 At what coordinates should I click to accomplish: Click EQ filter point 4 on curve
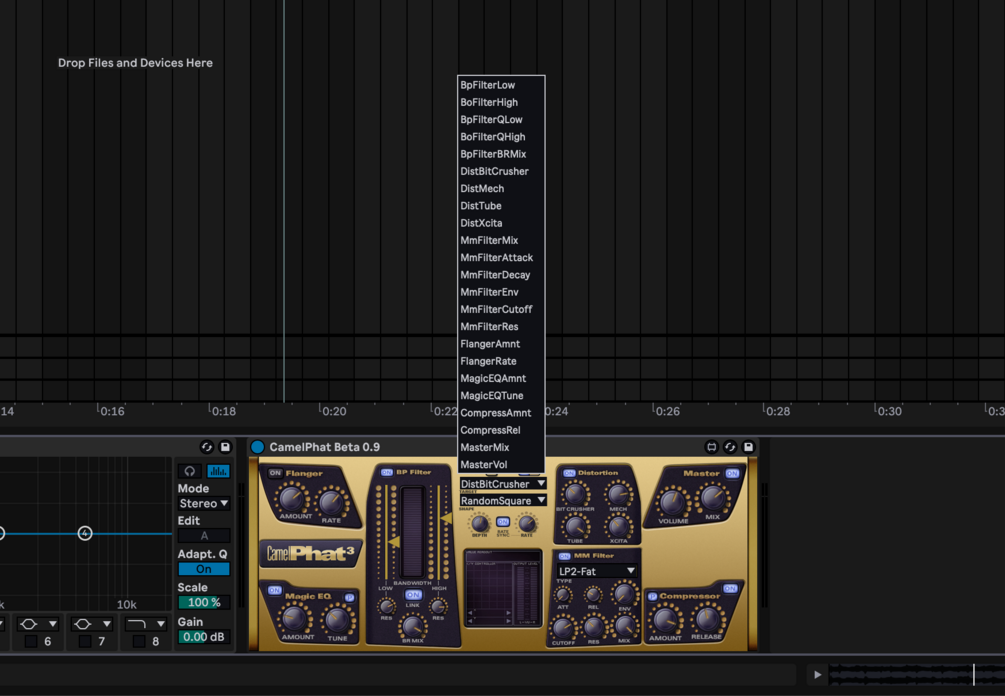click(x=85, y=533)
